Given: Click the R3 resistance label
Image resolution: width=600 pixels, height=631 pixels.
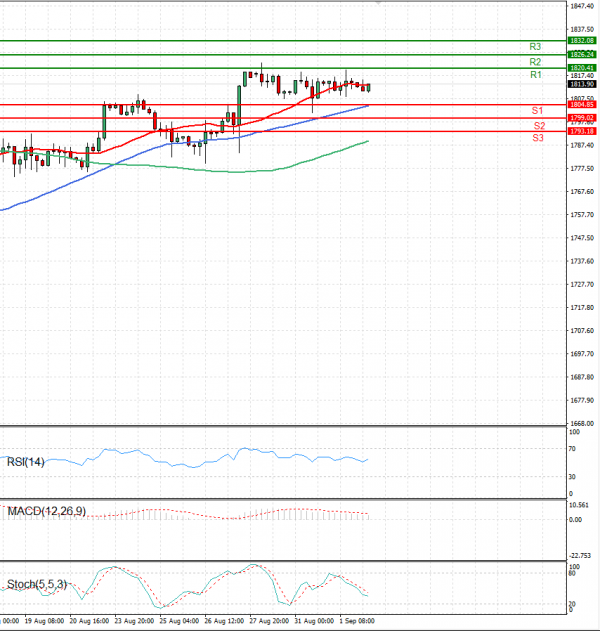Looking at the screenshot, I should pos(535,47).
